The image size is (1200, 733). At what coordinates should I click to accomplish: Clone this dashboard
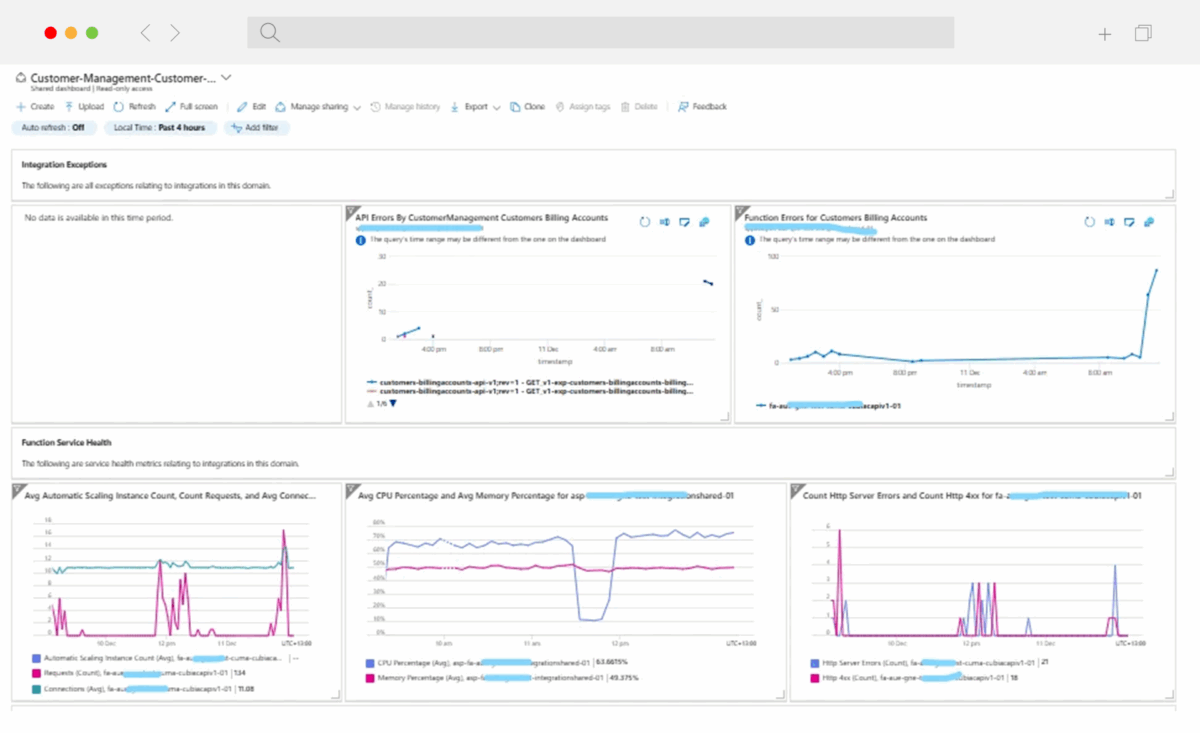(x=527, y=106)
